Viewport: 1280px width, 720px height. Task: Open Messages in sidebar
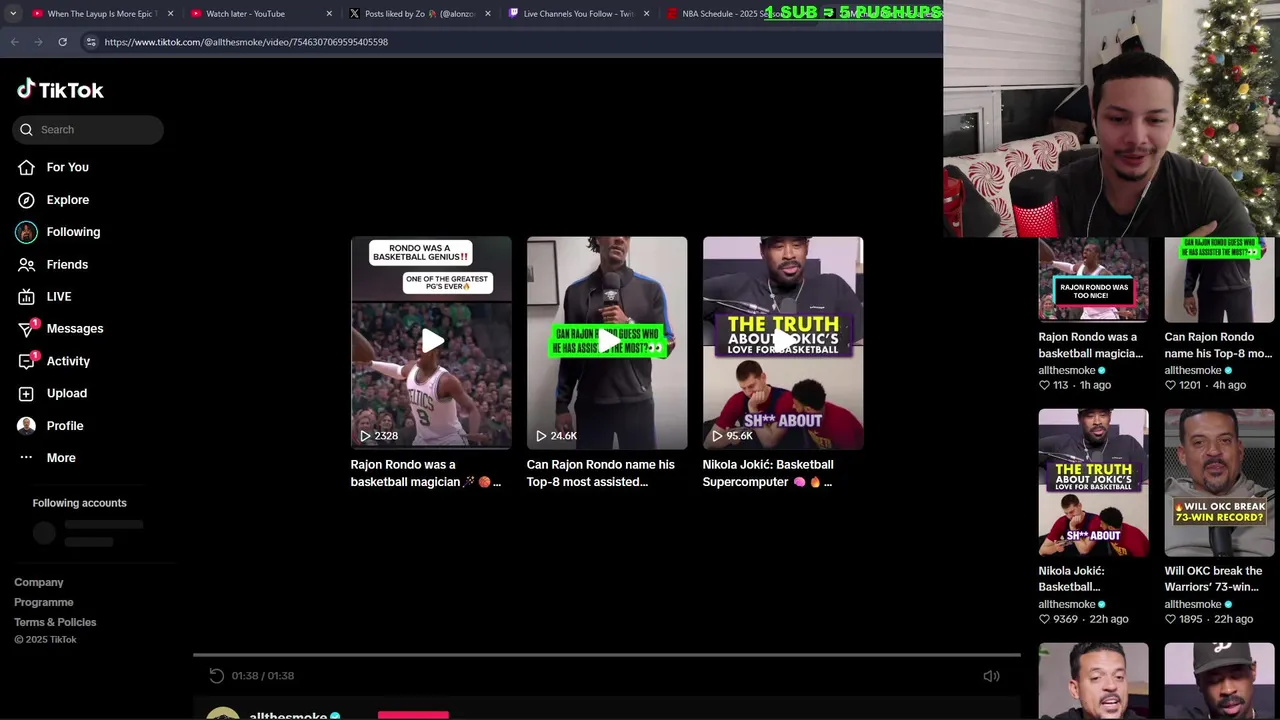[75, 328]
